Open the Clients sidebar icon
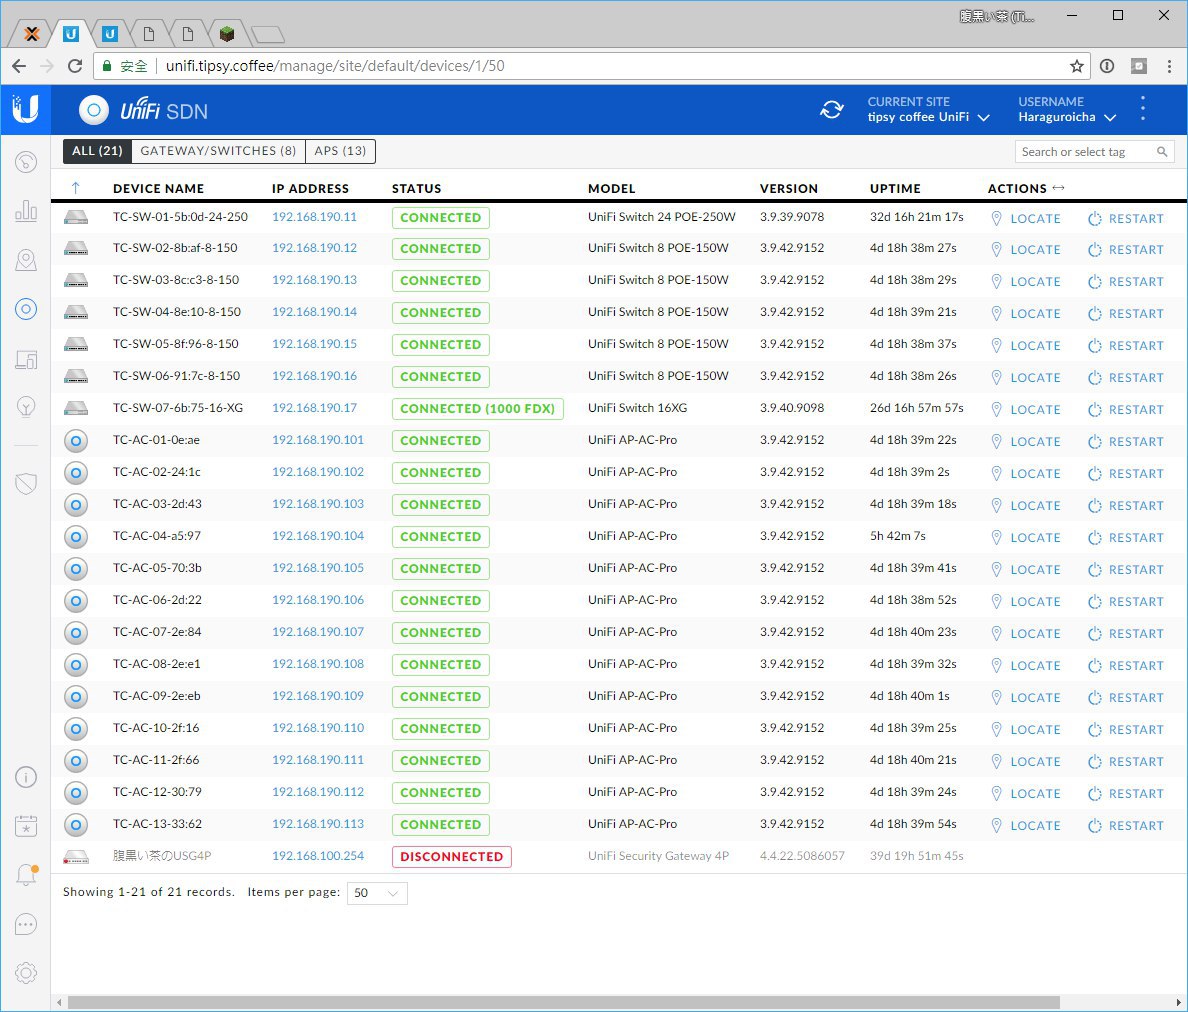 tap(26, 358)
